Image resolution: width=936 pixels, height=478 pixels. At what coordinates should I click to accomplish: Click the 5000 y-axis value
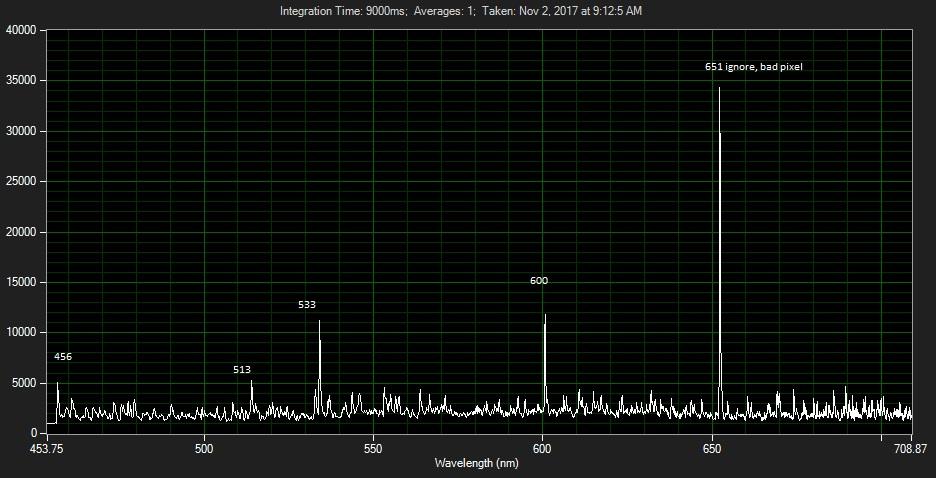24,383
